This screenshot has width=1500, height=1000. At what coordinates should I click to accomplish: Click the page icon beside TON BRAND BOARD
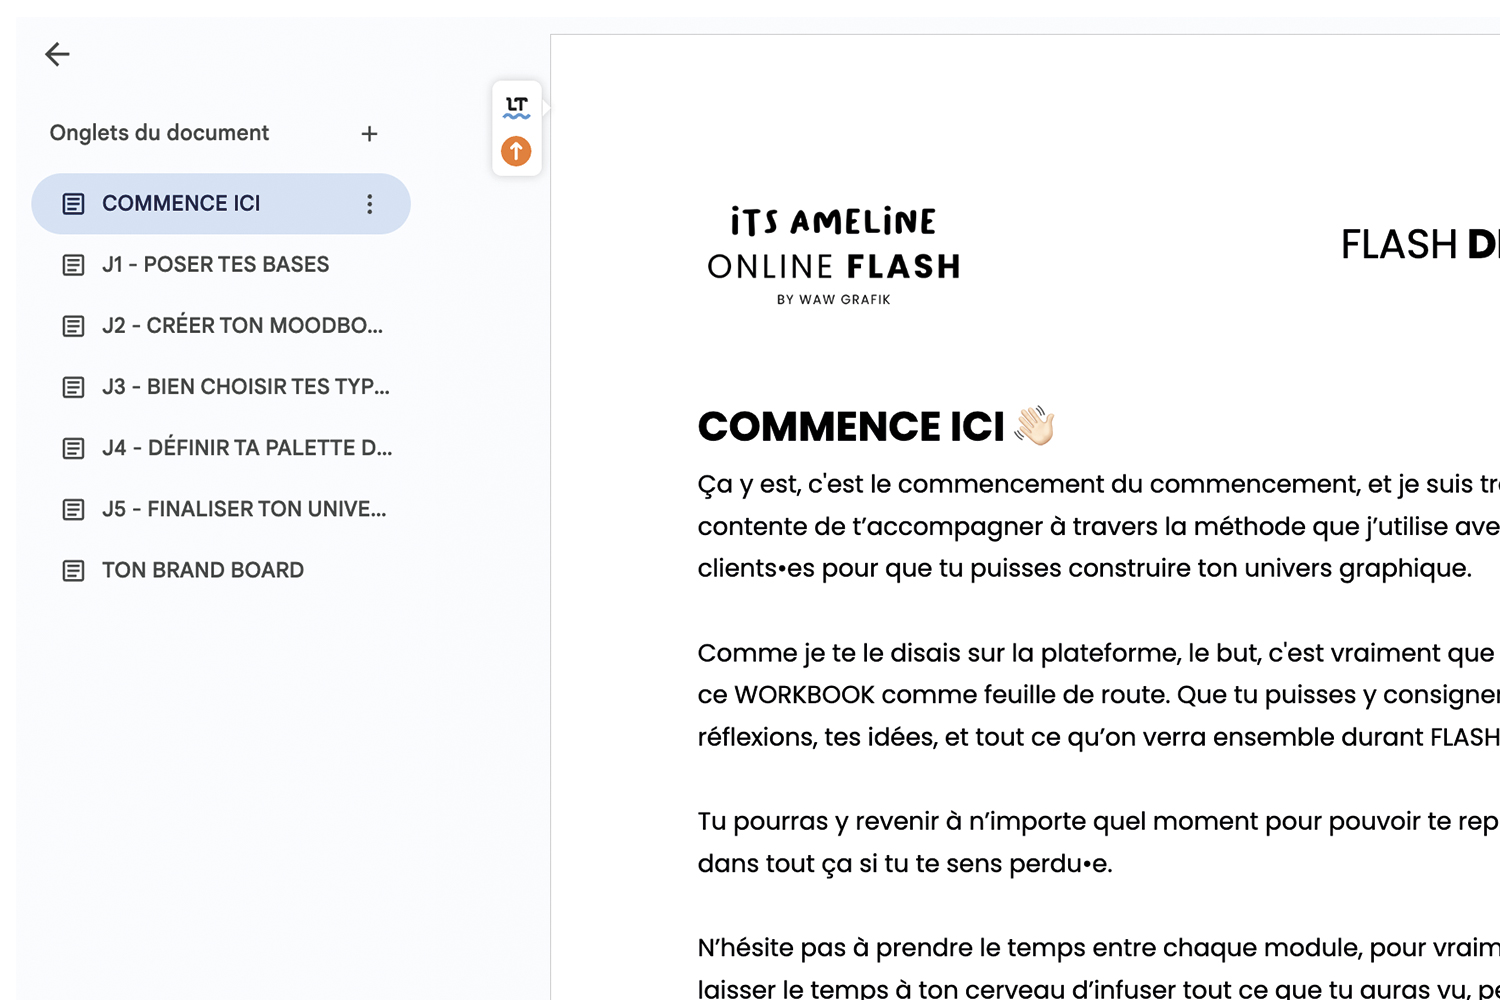[x=73, y=571]
